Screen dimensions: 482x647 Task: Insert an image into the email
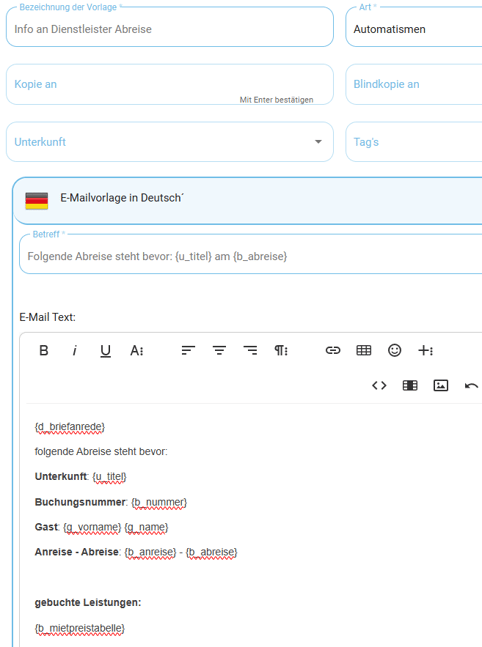(x=441, y=385)
